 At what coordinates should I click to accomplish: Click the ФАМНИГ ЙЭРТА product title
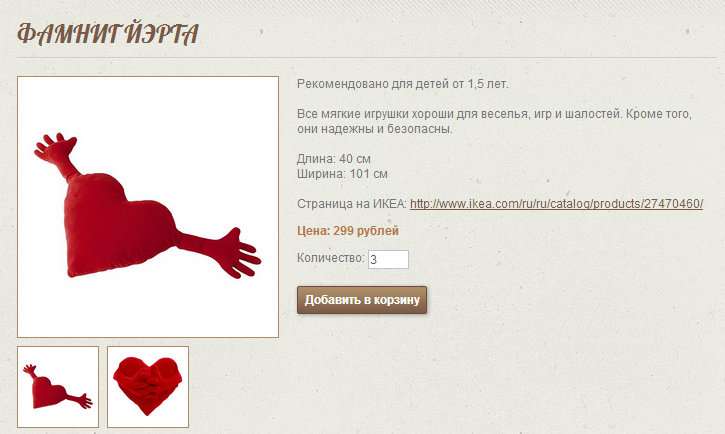point(108,34)
